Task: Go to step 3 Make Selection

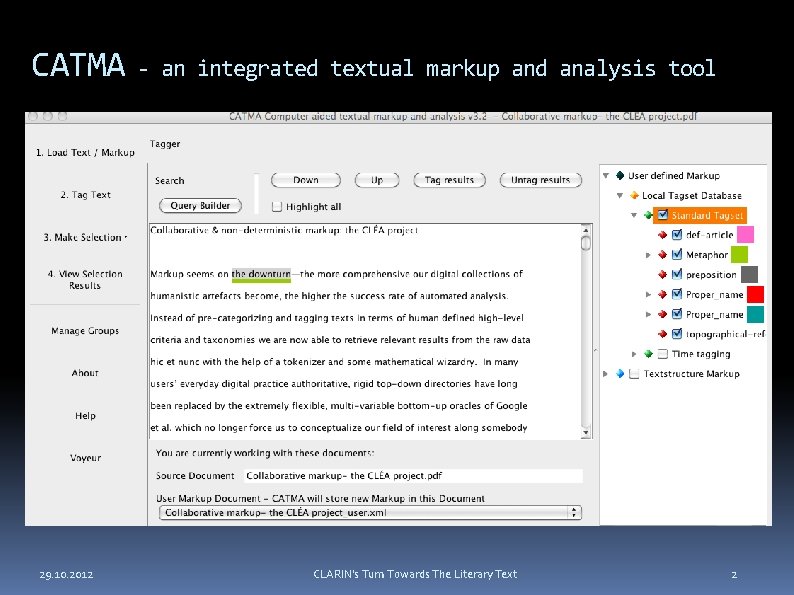Action: click(x=85, y=237)
